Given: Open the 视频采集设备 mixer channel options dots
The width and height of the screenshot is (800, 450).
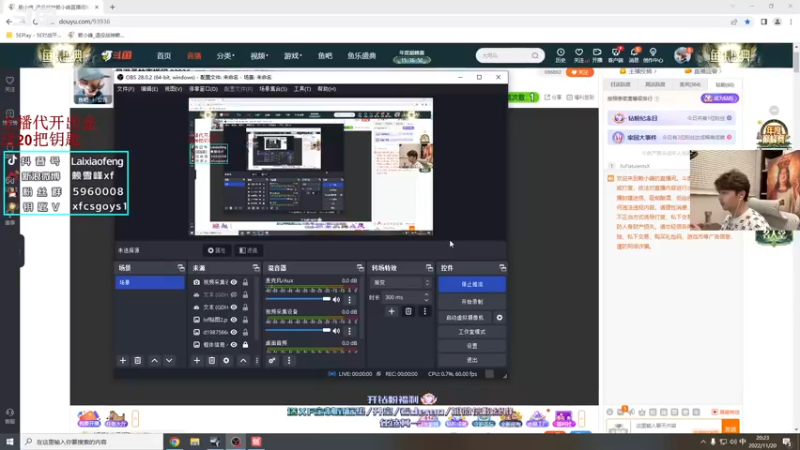Looking at the screenshot, I should (349, 331).
